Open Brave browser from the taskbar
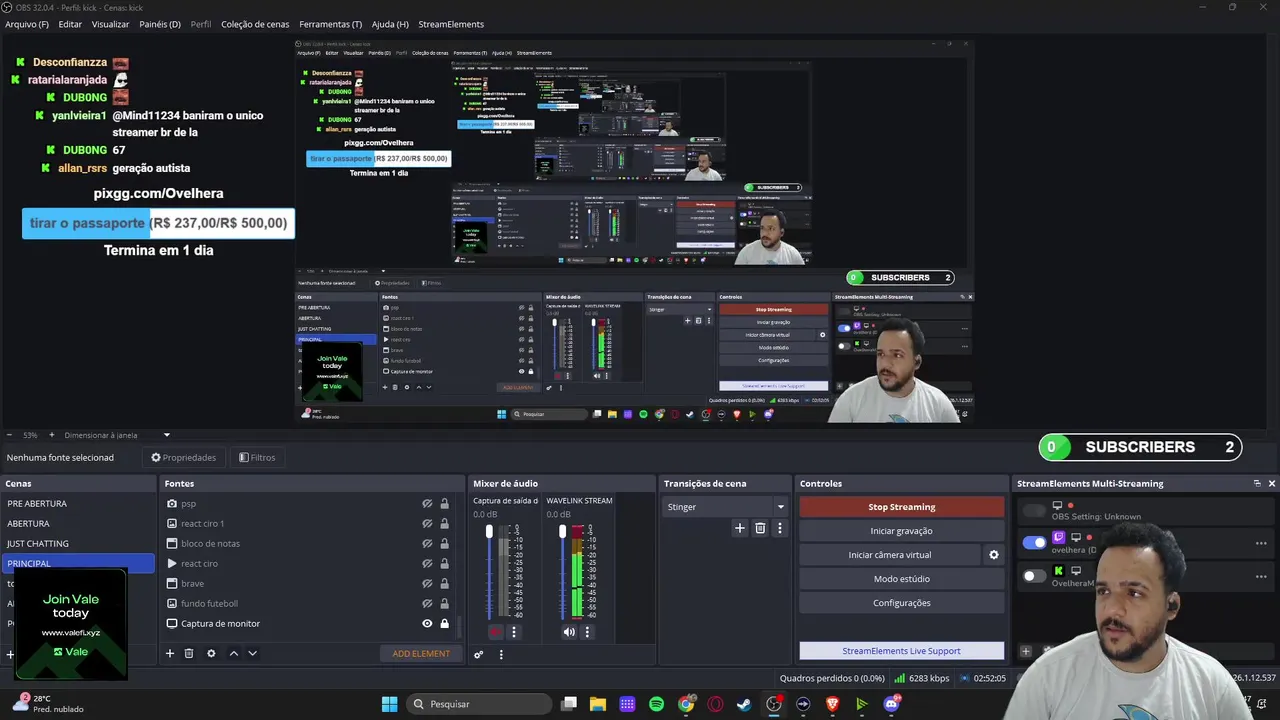The width and height of the screenshot is (1280, 720). point(832,704)
